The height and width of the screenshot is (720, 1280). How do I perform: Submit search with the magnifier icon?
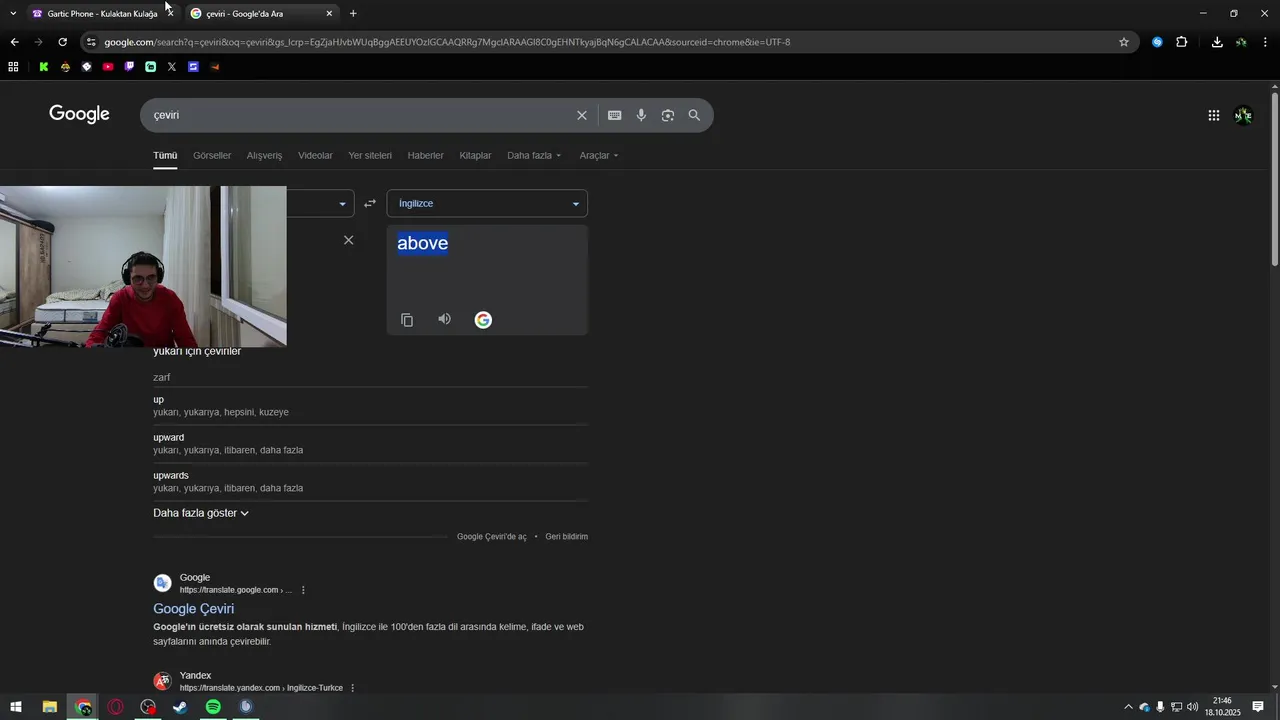pyautogui.click(x=694, y=115)
